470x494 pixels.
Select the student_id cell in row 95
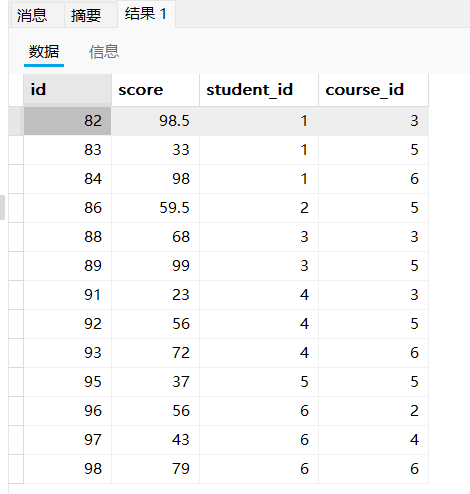[x=259, y=382]
